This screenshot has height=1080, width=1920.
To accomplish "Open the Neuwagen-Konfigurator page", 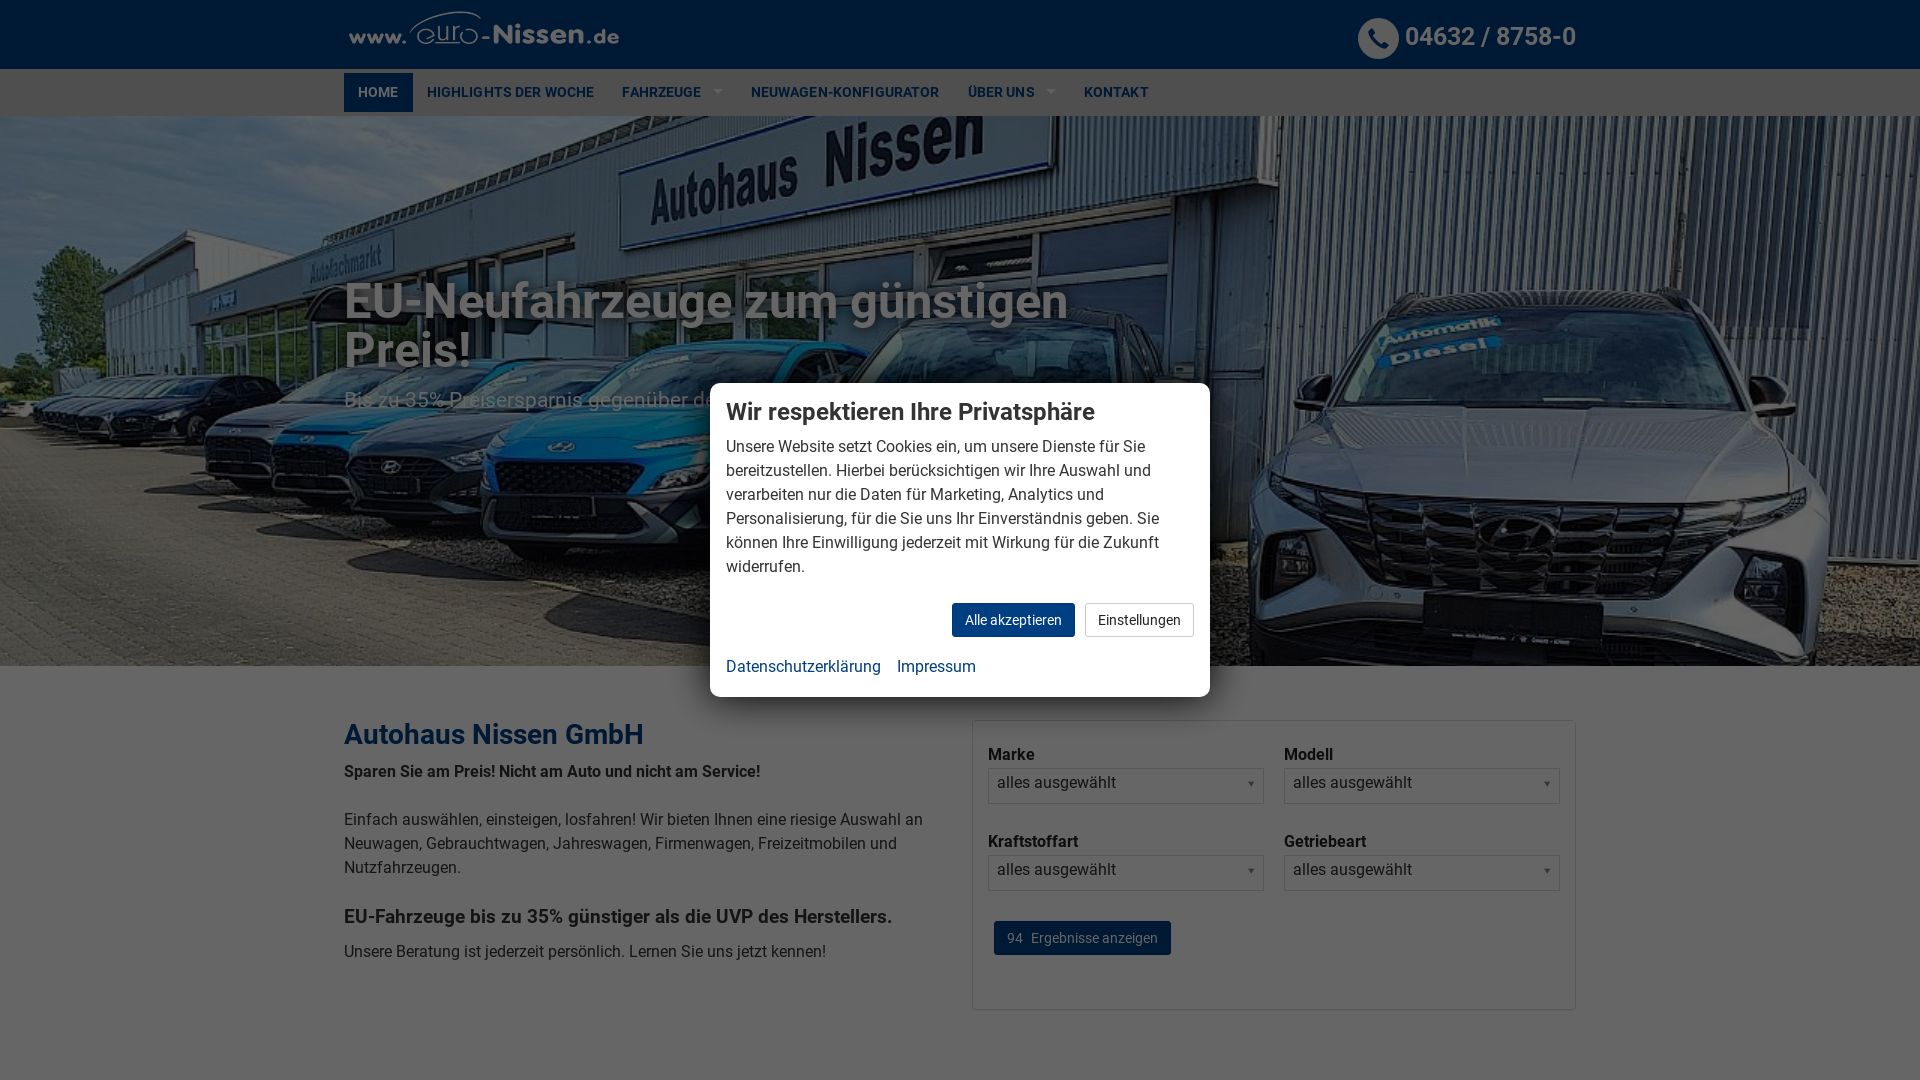I will tap(845, 92).
